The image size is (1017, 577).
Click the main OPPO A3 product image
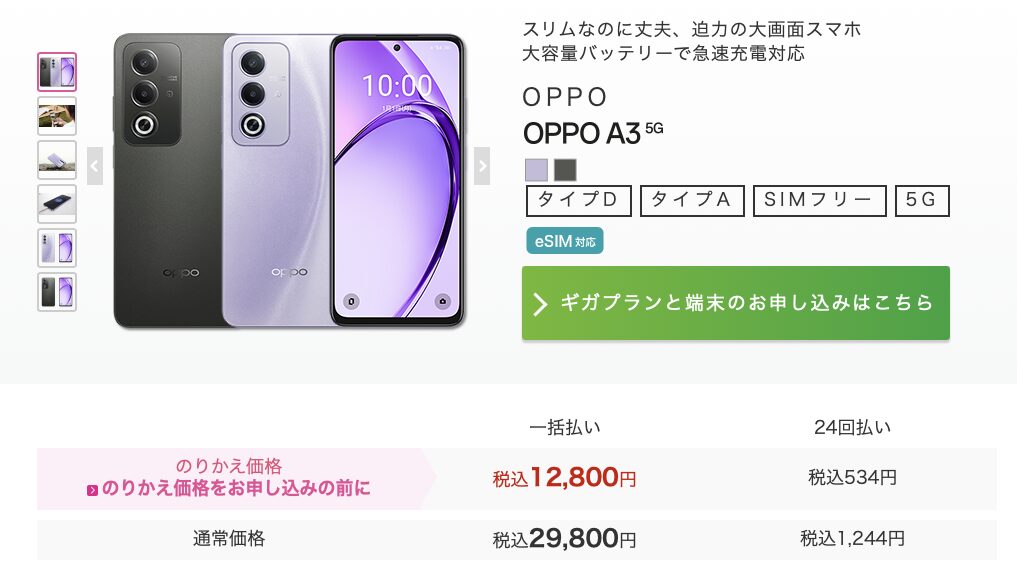[x=289, y=181]
